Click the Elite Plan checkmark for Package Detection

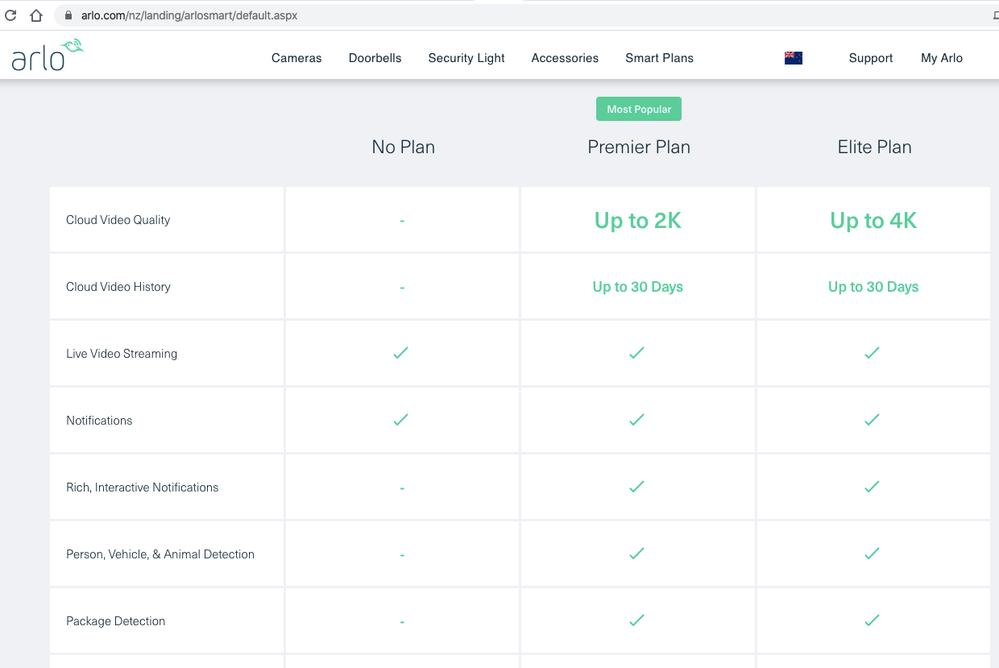pyautogui.click(x=871, y=620)
